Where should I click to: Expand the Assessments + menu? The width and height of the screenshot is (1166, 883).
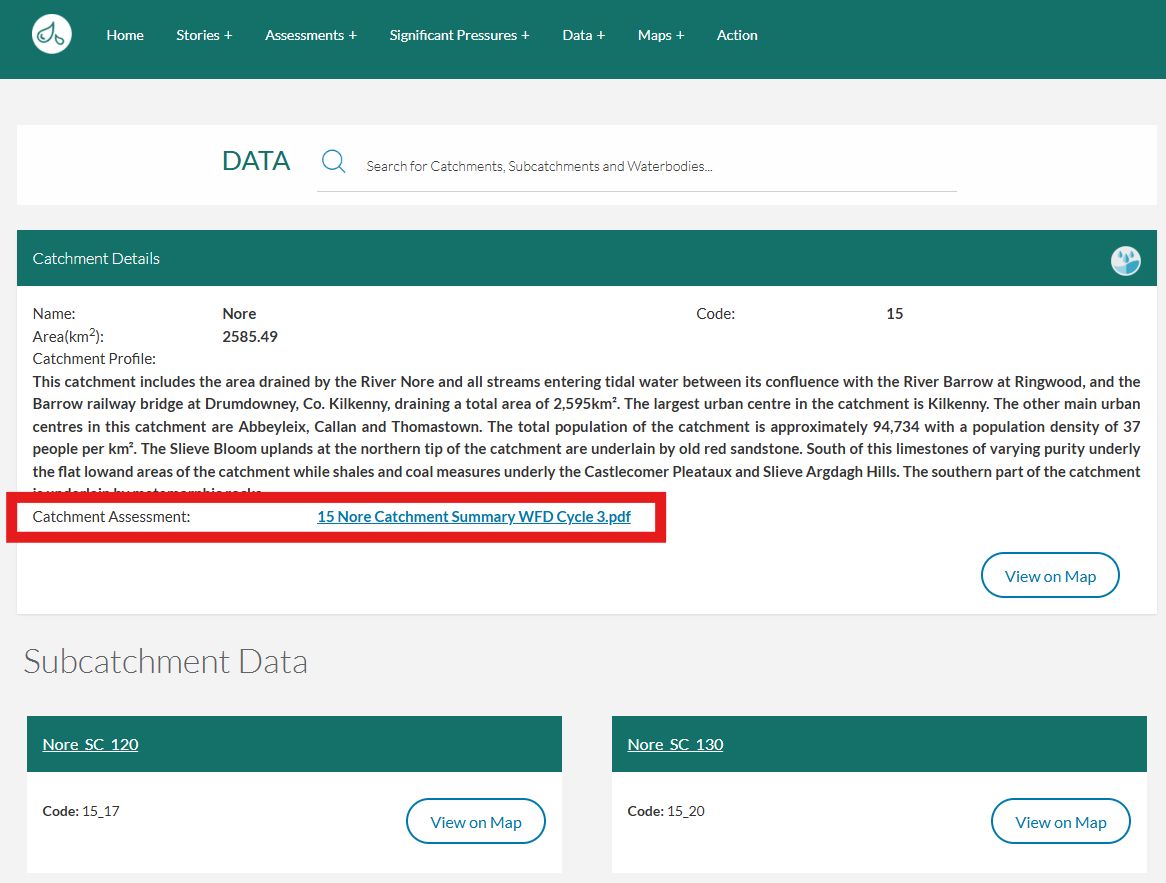310,35
